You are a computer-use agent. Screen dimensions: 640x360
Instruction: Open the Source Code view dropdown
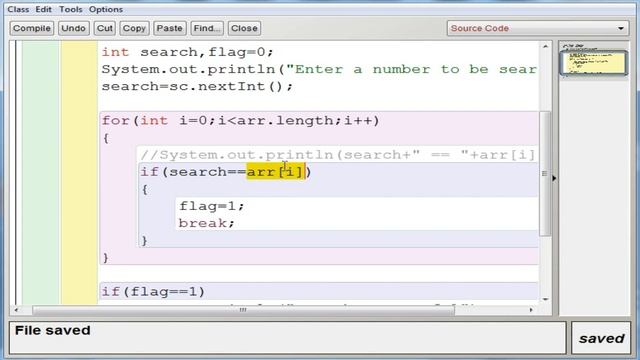point(538,28)
